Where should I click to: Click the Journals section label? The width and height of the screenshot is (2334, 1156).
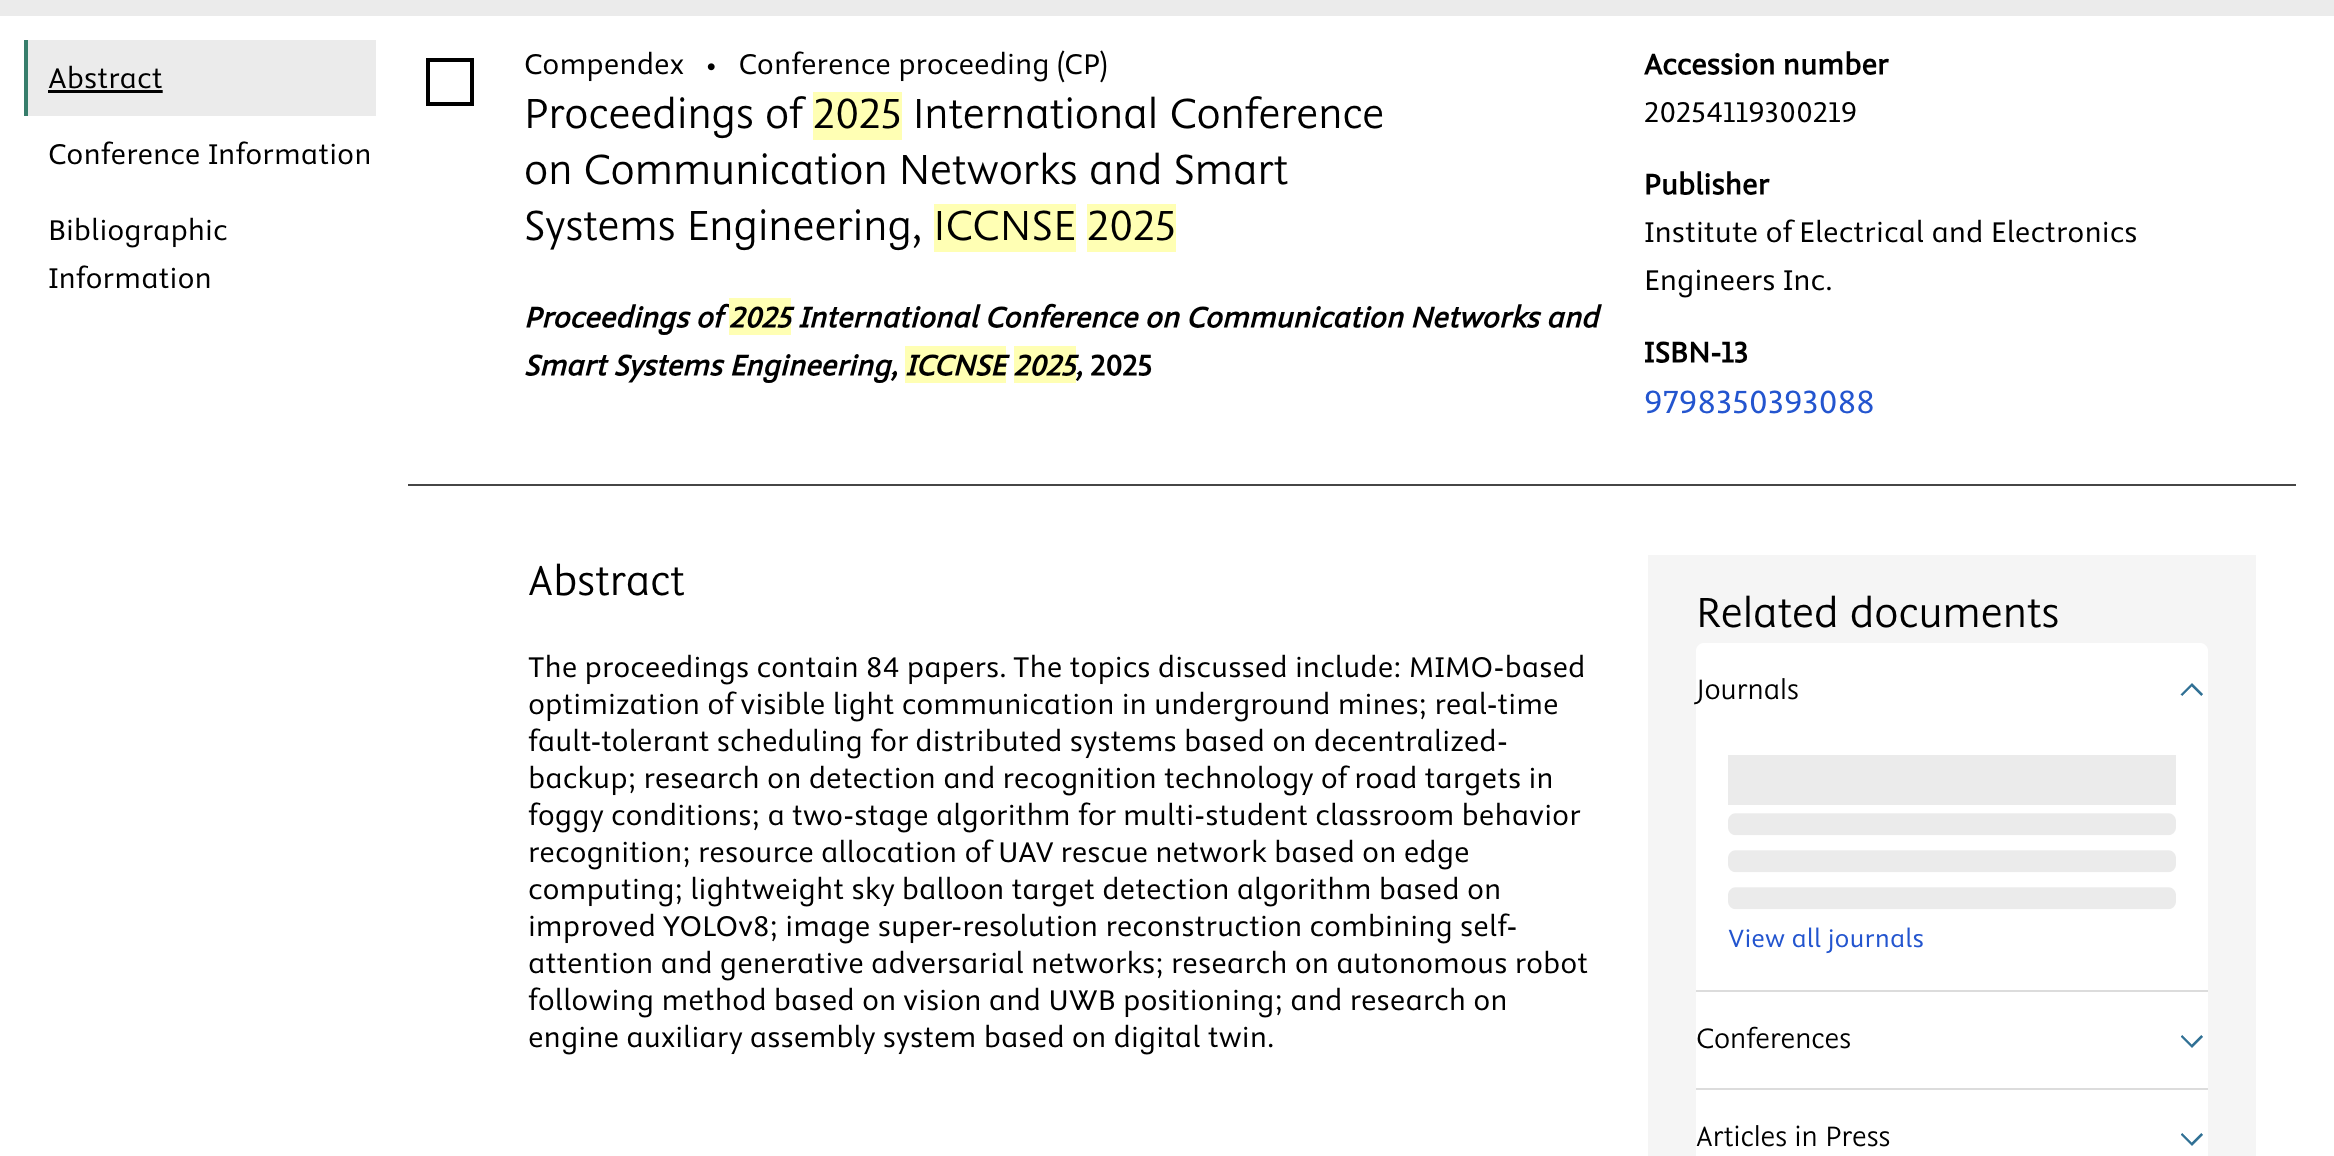click(1747, 690)
